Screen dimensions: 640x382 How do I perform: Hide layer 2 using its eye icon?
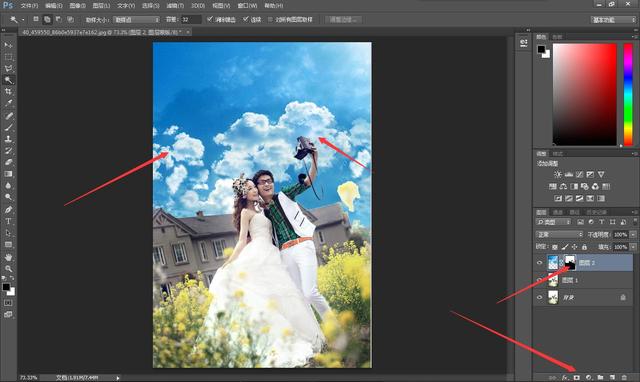pyautogui.click(x=540, y=263)
